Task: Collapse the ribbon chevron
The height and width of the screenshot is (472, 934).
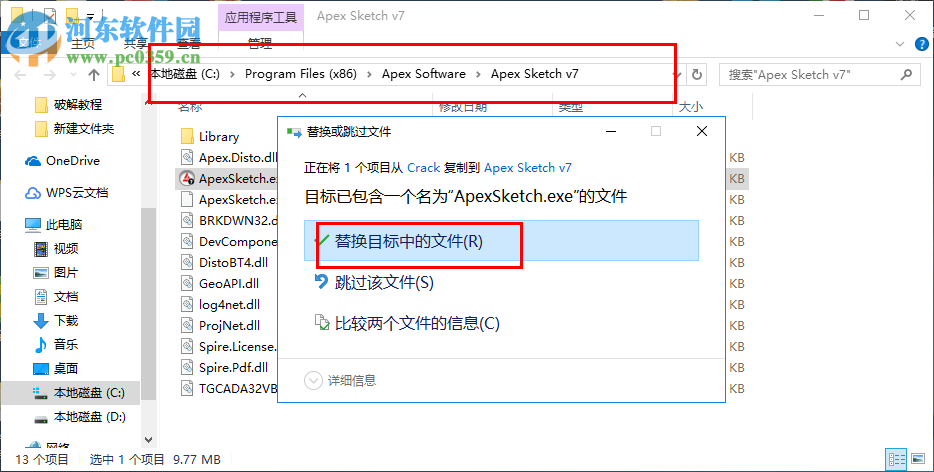Action: [900, 44]
